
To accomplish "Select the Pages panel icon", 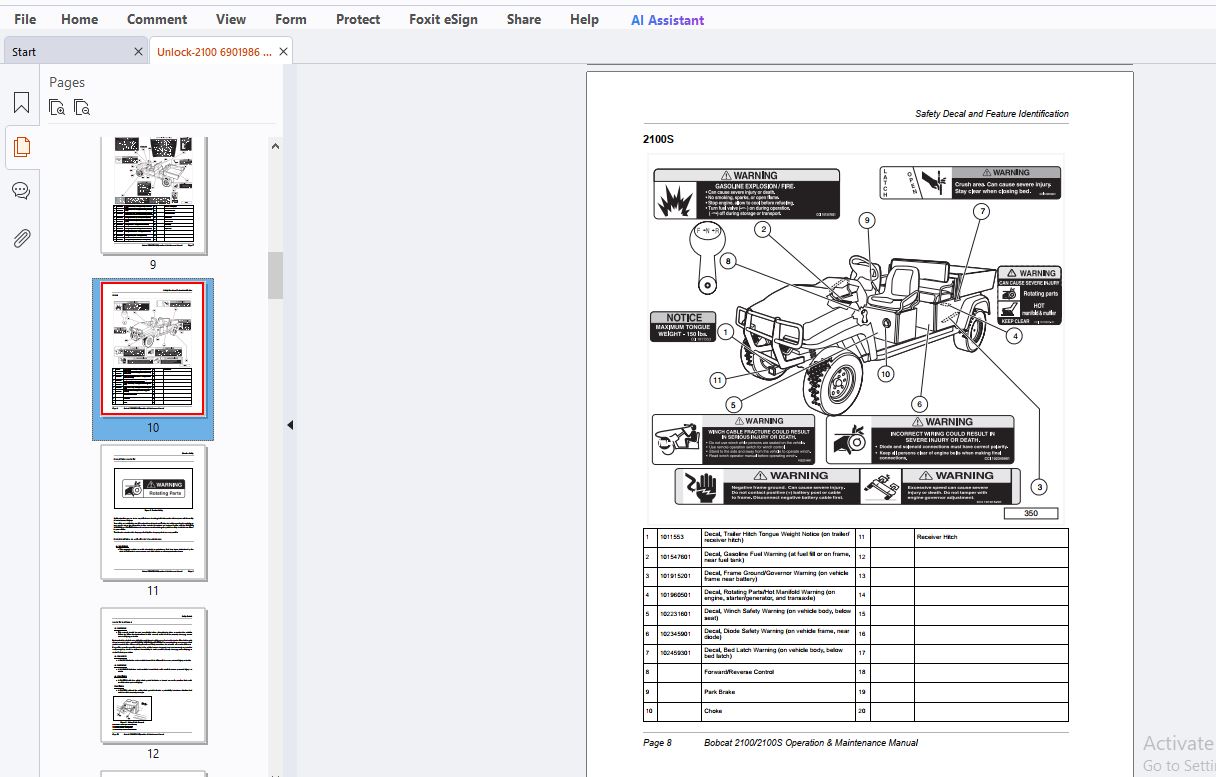I will 21,147.
